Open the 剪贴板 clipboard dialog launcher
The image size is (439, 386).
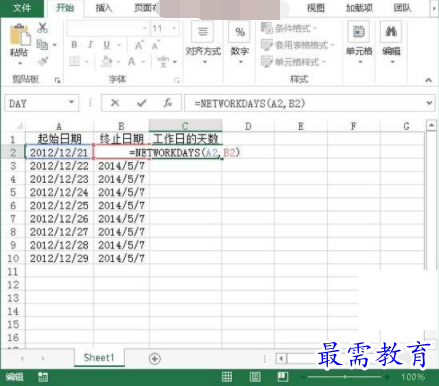tap(57, 80)
